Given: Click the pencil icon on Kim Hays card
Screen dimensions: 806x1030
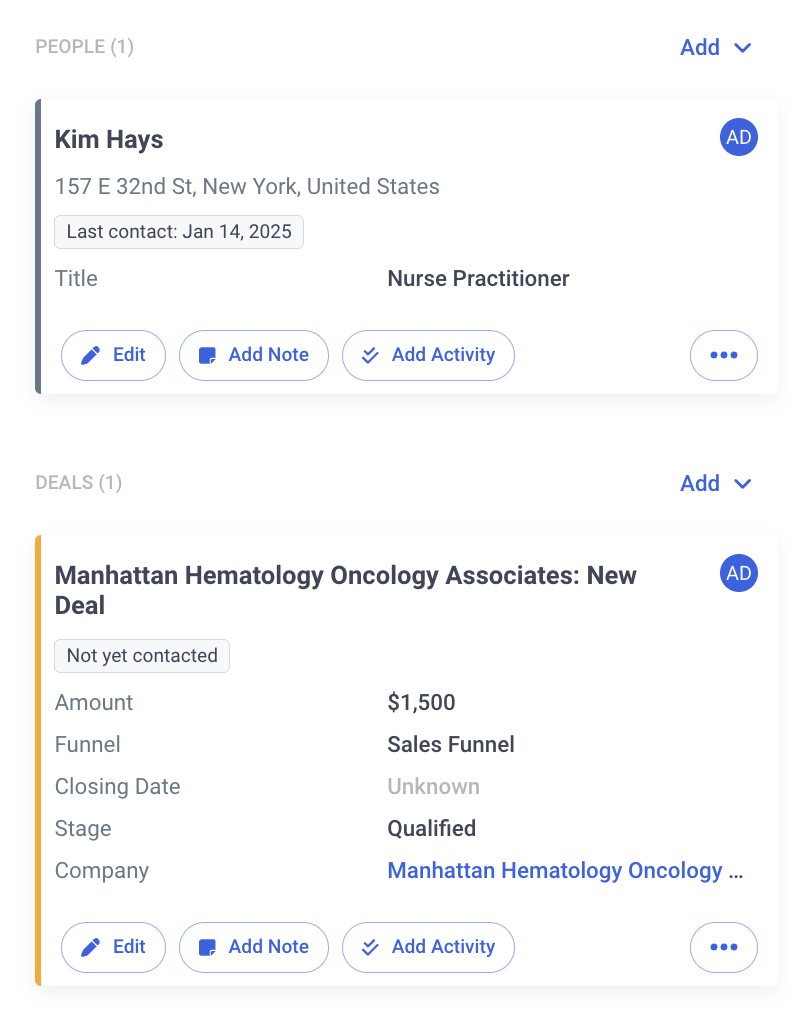Looking at the screenshot, I should tap(91, 355).
